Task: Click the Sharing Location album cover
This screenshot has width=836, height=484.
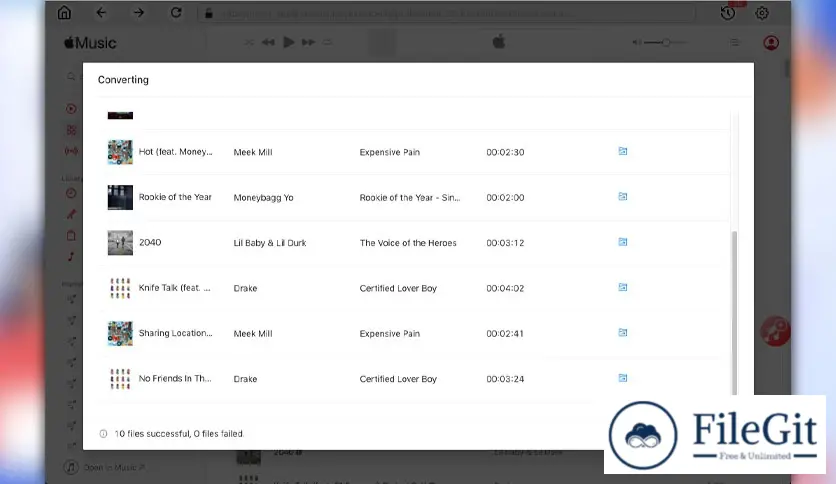Action: (x=120, y=333)
